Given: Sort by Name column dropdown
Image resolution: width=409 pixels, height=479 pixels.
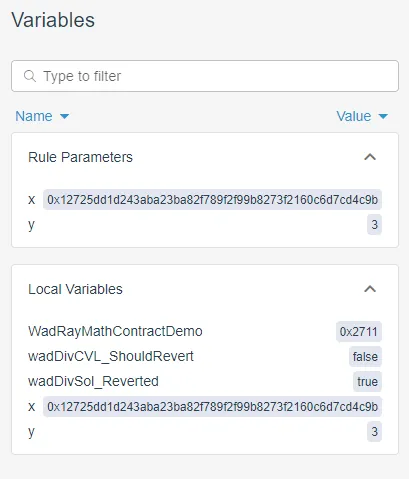Looking at the screenshot, I should point(42,116).
